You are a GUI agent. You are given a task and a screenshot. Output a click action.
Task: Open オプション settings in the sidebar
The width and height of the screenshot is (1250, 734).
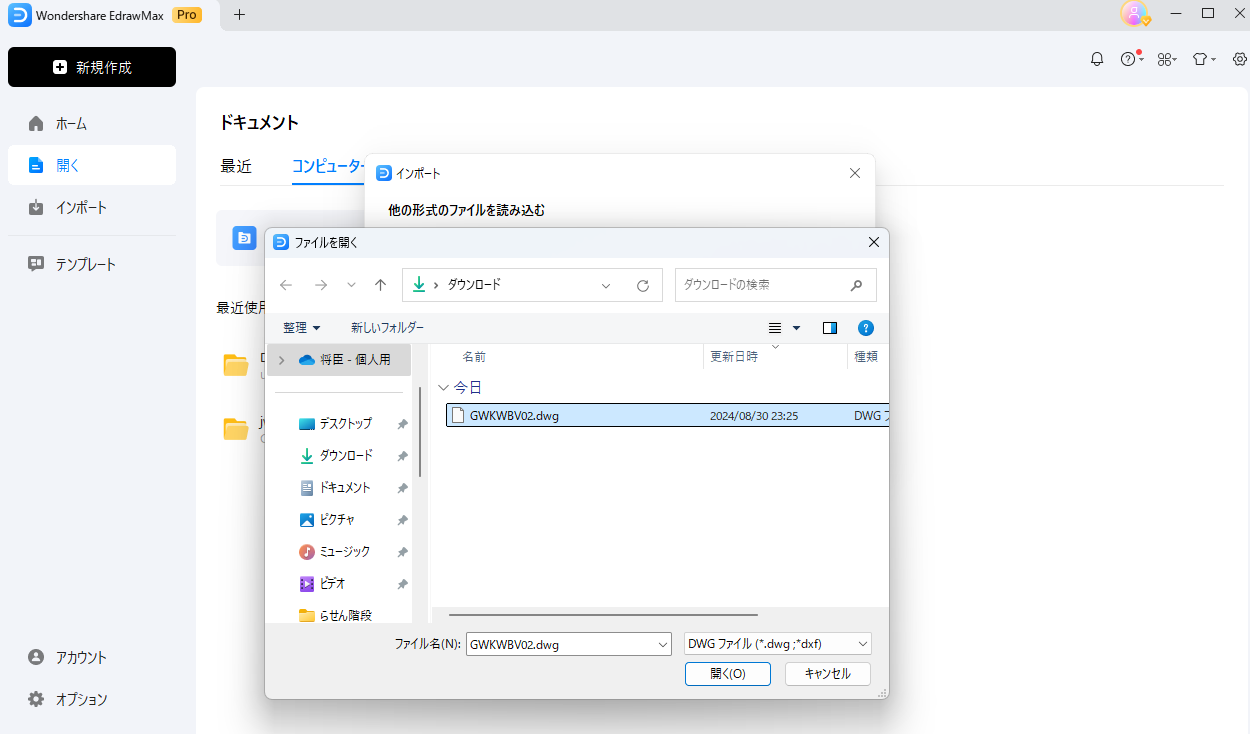[x=92, y=699]
